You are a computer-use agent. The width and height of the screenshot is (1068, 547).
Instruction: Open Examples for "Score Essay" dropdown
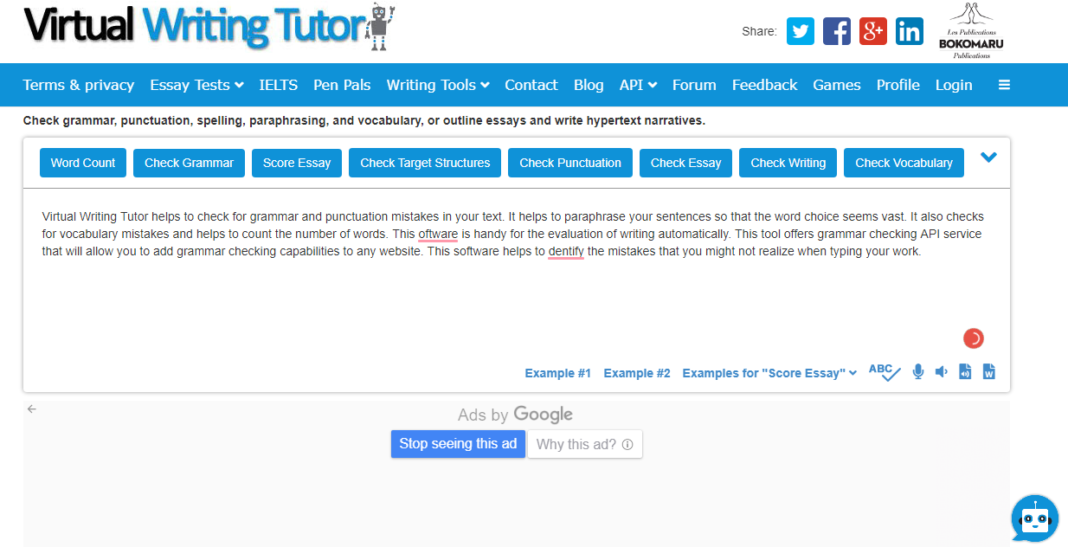(x=770, y=373)
